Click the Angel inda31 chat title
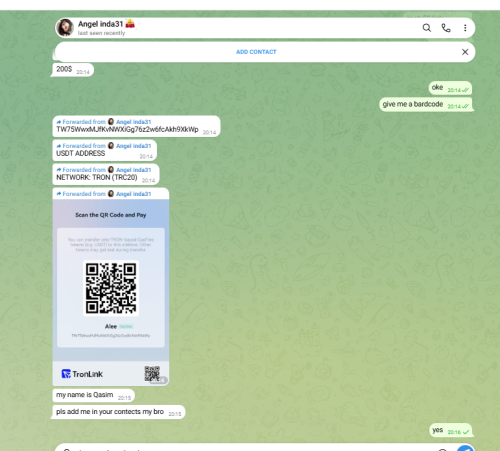This screenshot has width=500, height=451. (x=101, y=24)
